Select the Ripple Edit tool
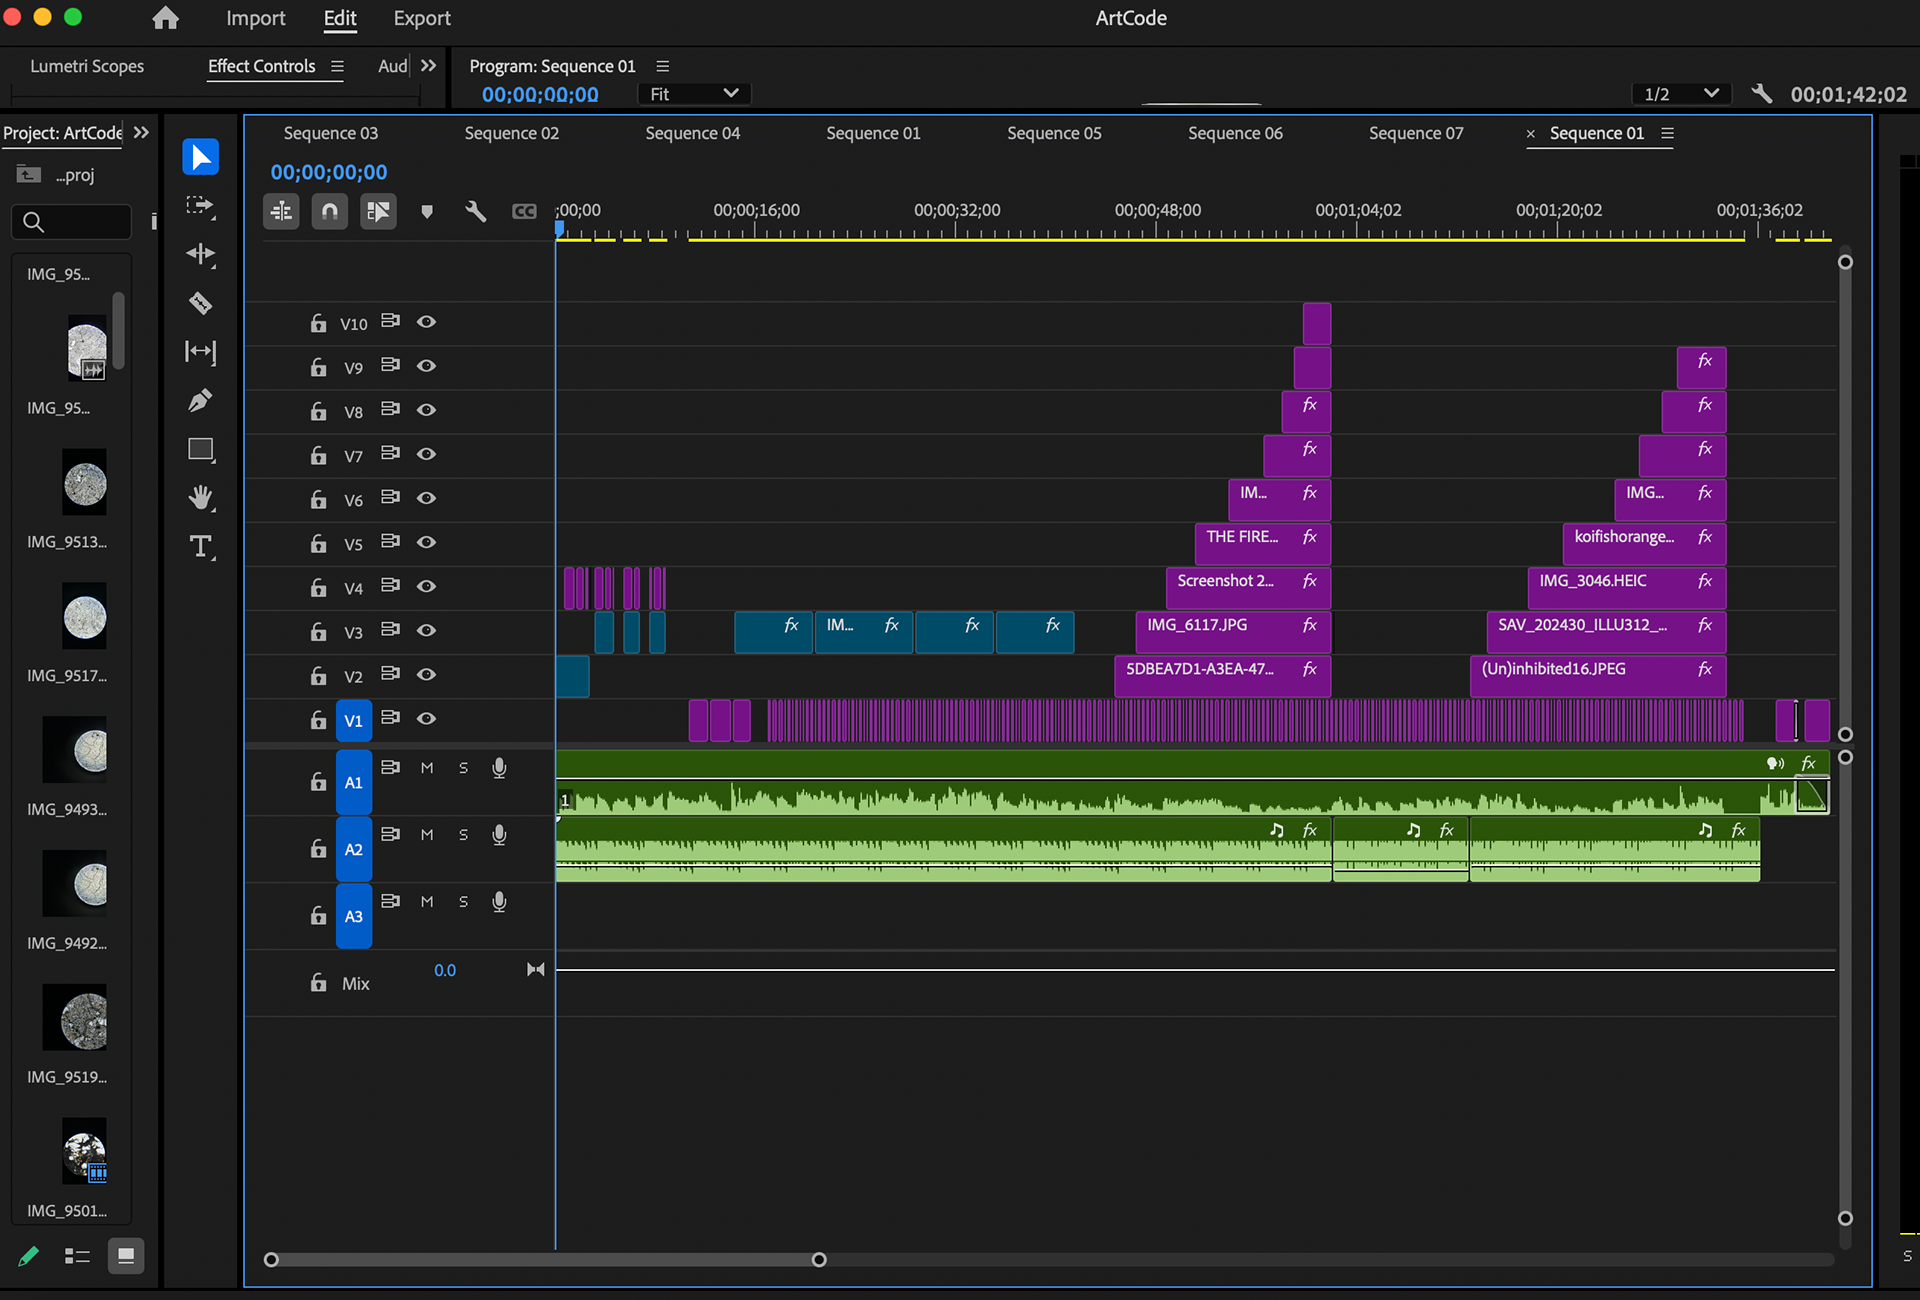Viewport: 1920px width, 1300px height. [200, 254]
